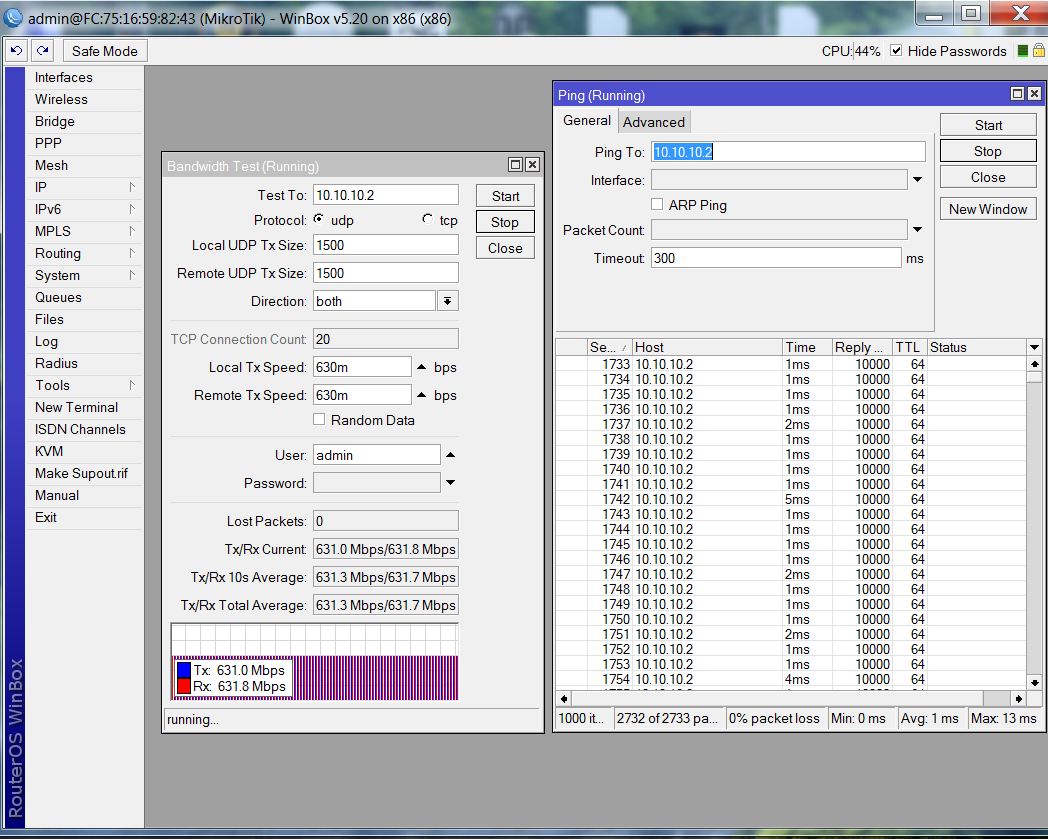Select the udp protocol radio button
The height and width of the screenshot is (839, 1048).
(x=319, y=219)
